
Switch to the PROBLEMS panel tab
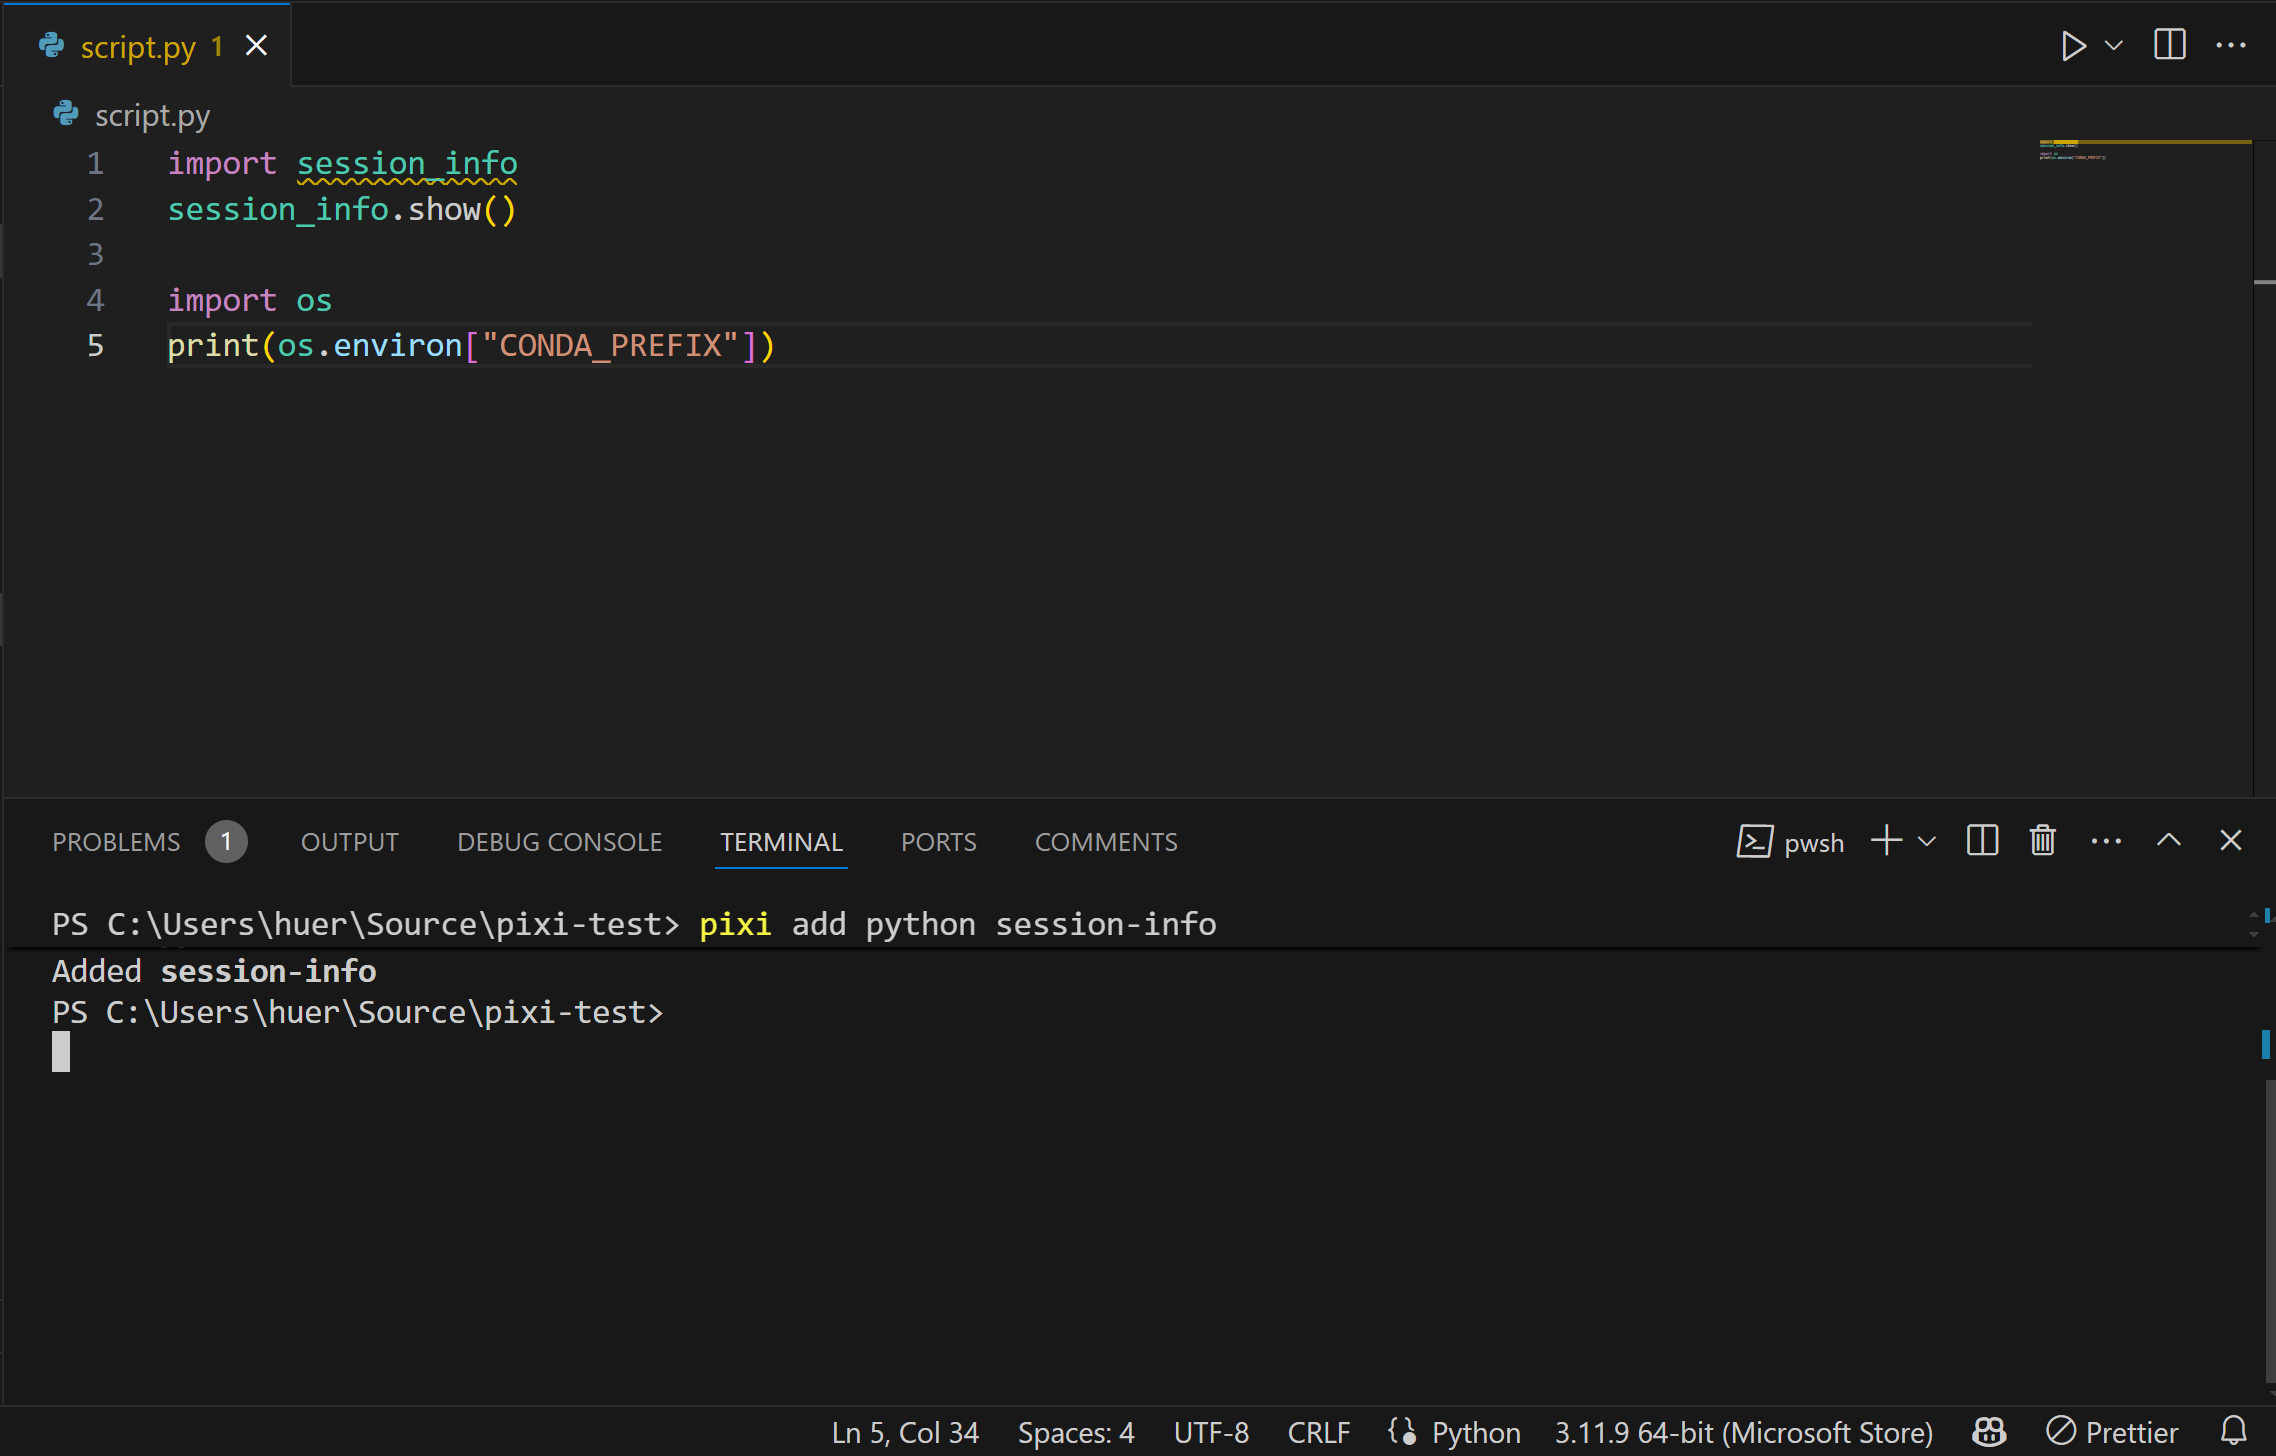point(116,842)
